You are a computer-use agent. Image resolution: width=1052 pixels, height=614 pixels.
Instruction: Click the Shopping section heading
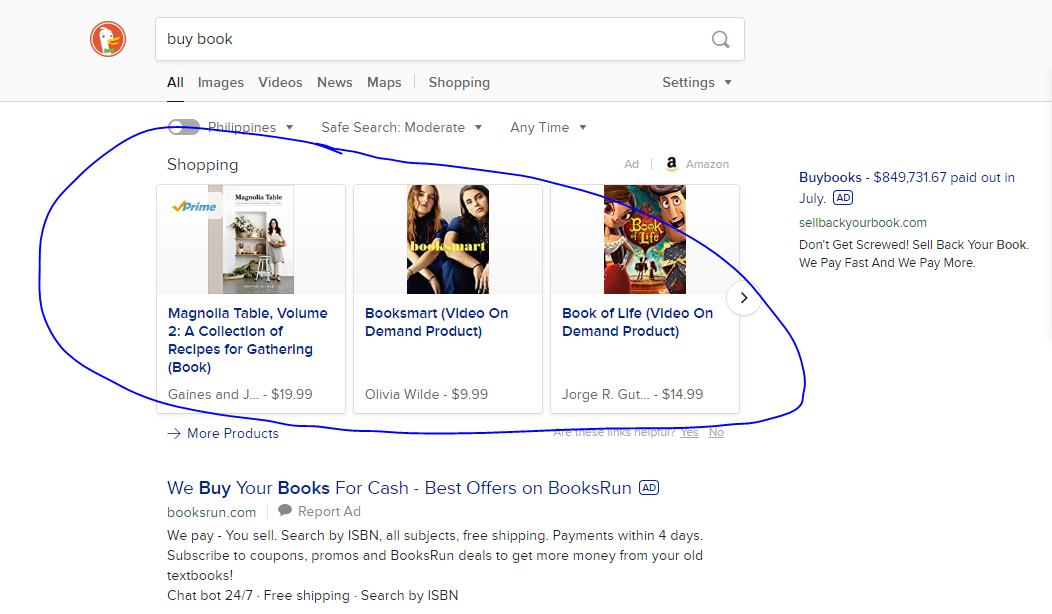(203, 164)
